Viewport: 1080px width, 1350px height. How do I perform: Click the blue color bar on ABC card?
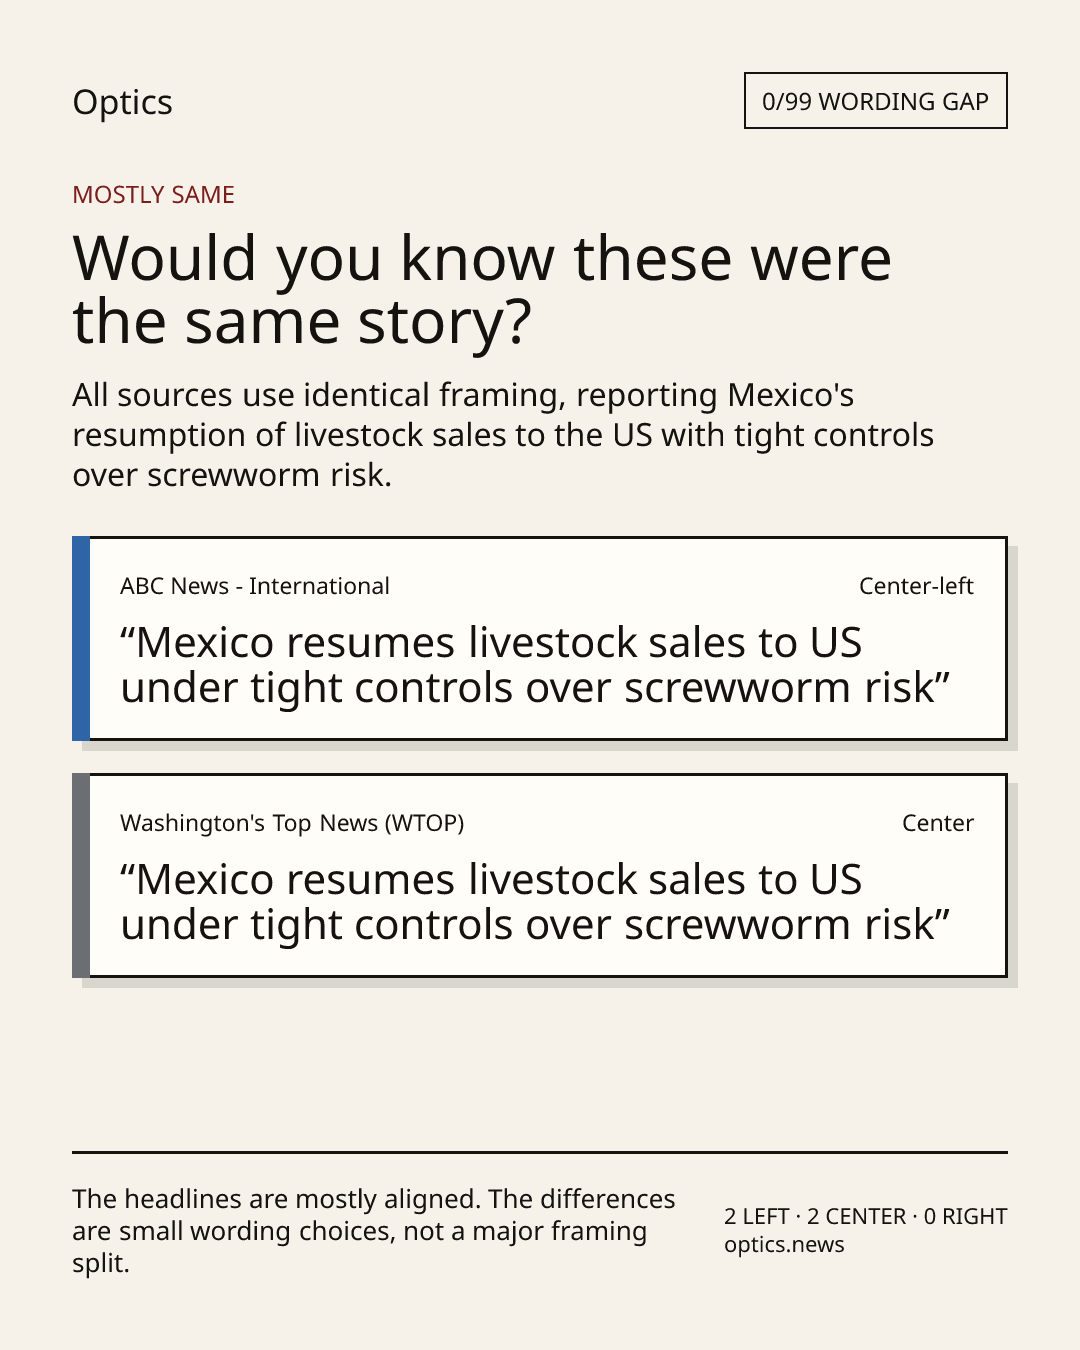pos(81,639)
